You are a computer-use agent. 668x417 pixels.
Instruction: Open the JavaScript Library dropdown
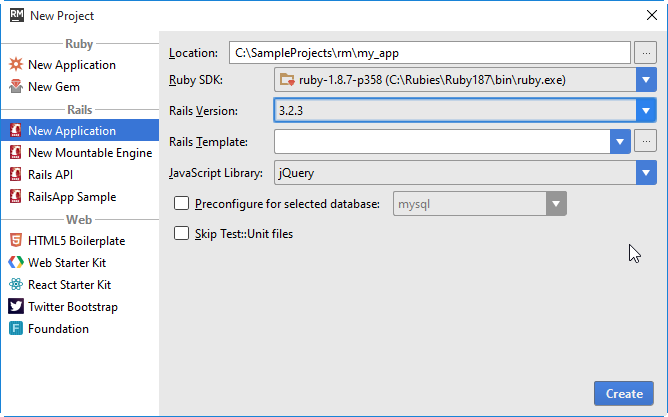point(645,173)
